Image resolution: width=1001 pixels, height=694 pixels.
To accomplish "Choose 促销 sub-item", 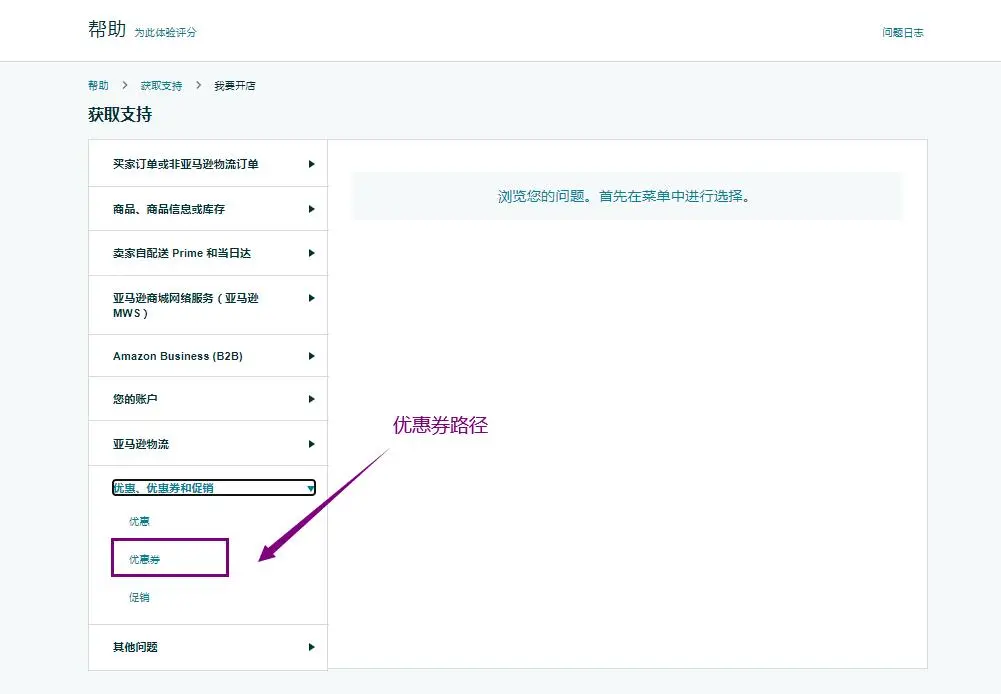I will tap(139, 598).
